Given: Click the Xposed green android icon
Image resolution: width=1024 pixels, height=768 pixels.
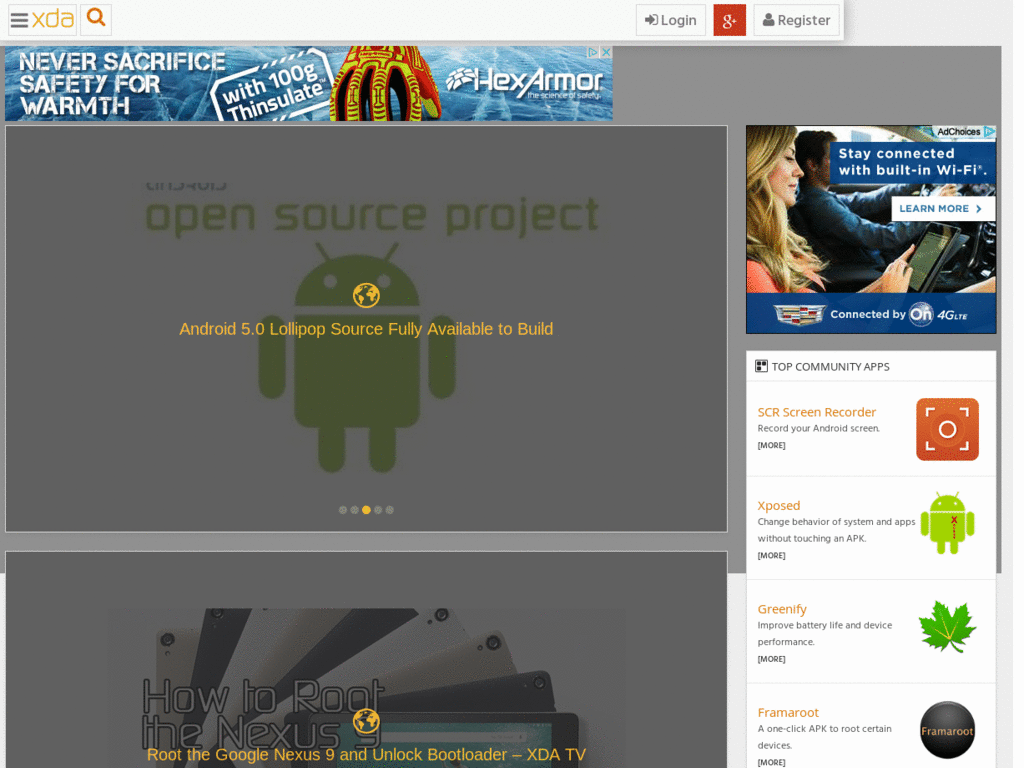Looking at the screenshot, I should pyautogui.click(x=947, y=522).
